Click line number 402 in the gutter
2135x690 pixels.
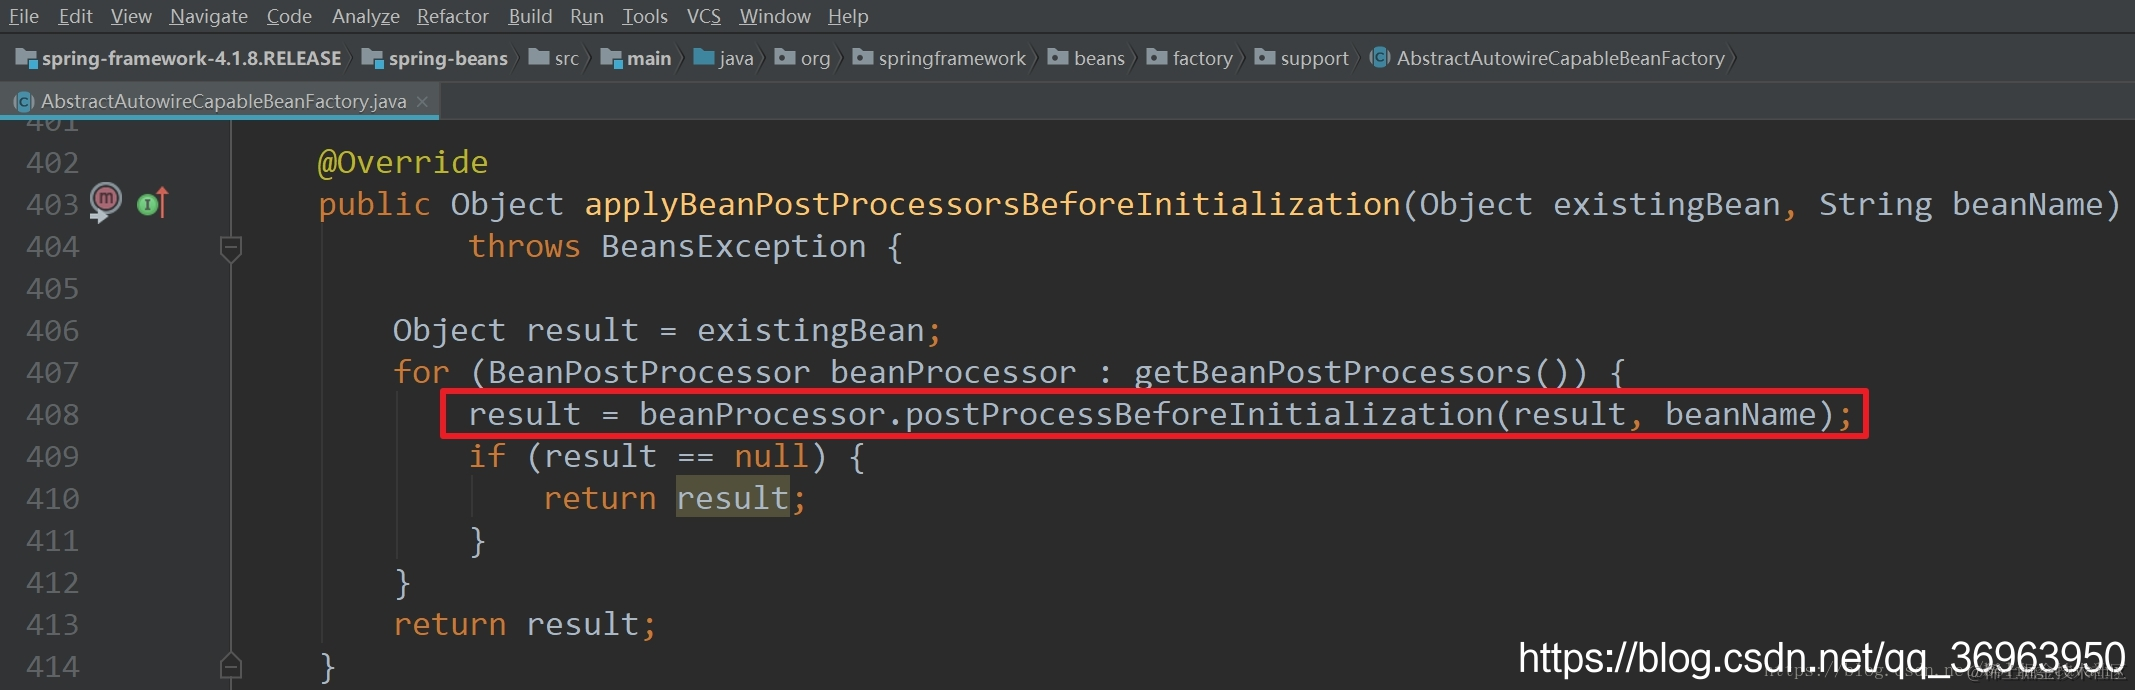[x=52, y=162]
